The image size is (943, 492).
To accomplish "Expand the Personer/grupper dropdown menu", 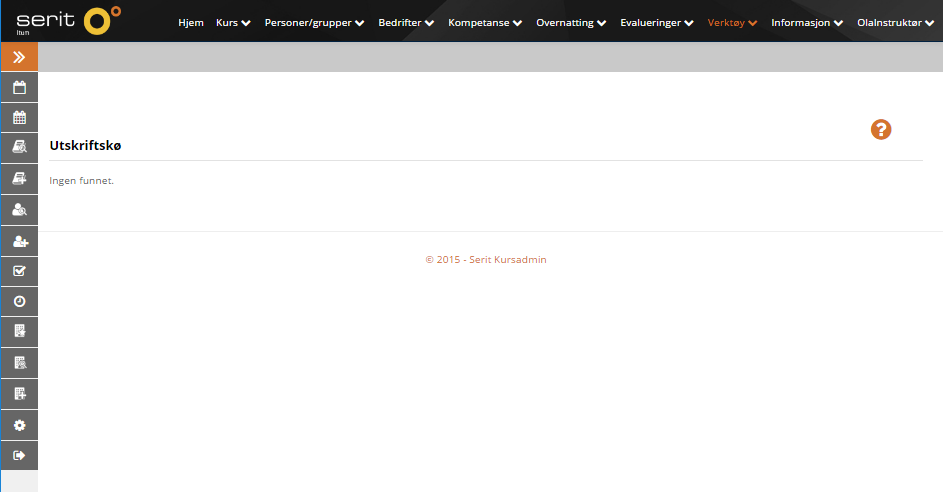I will (x=315, y=22).
